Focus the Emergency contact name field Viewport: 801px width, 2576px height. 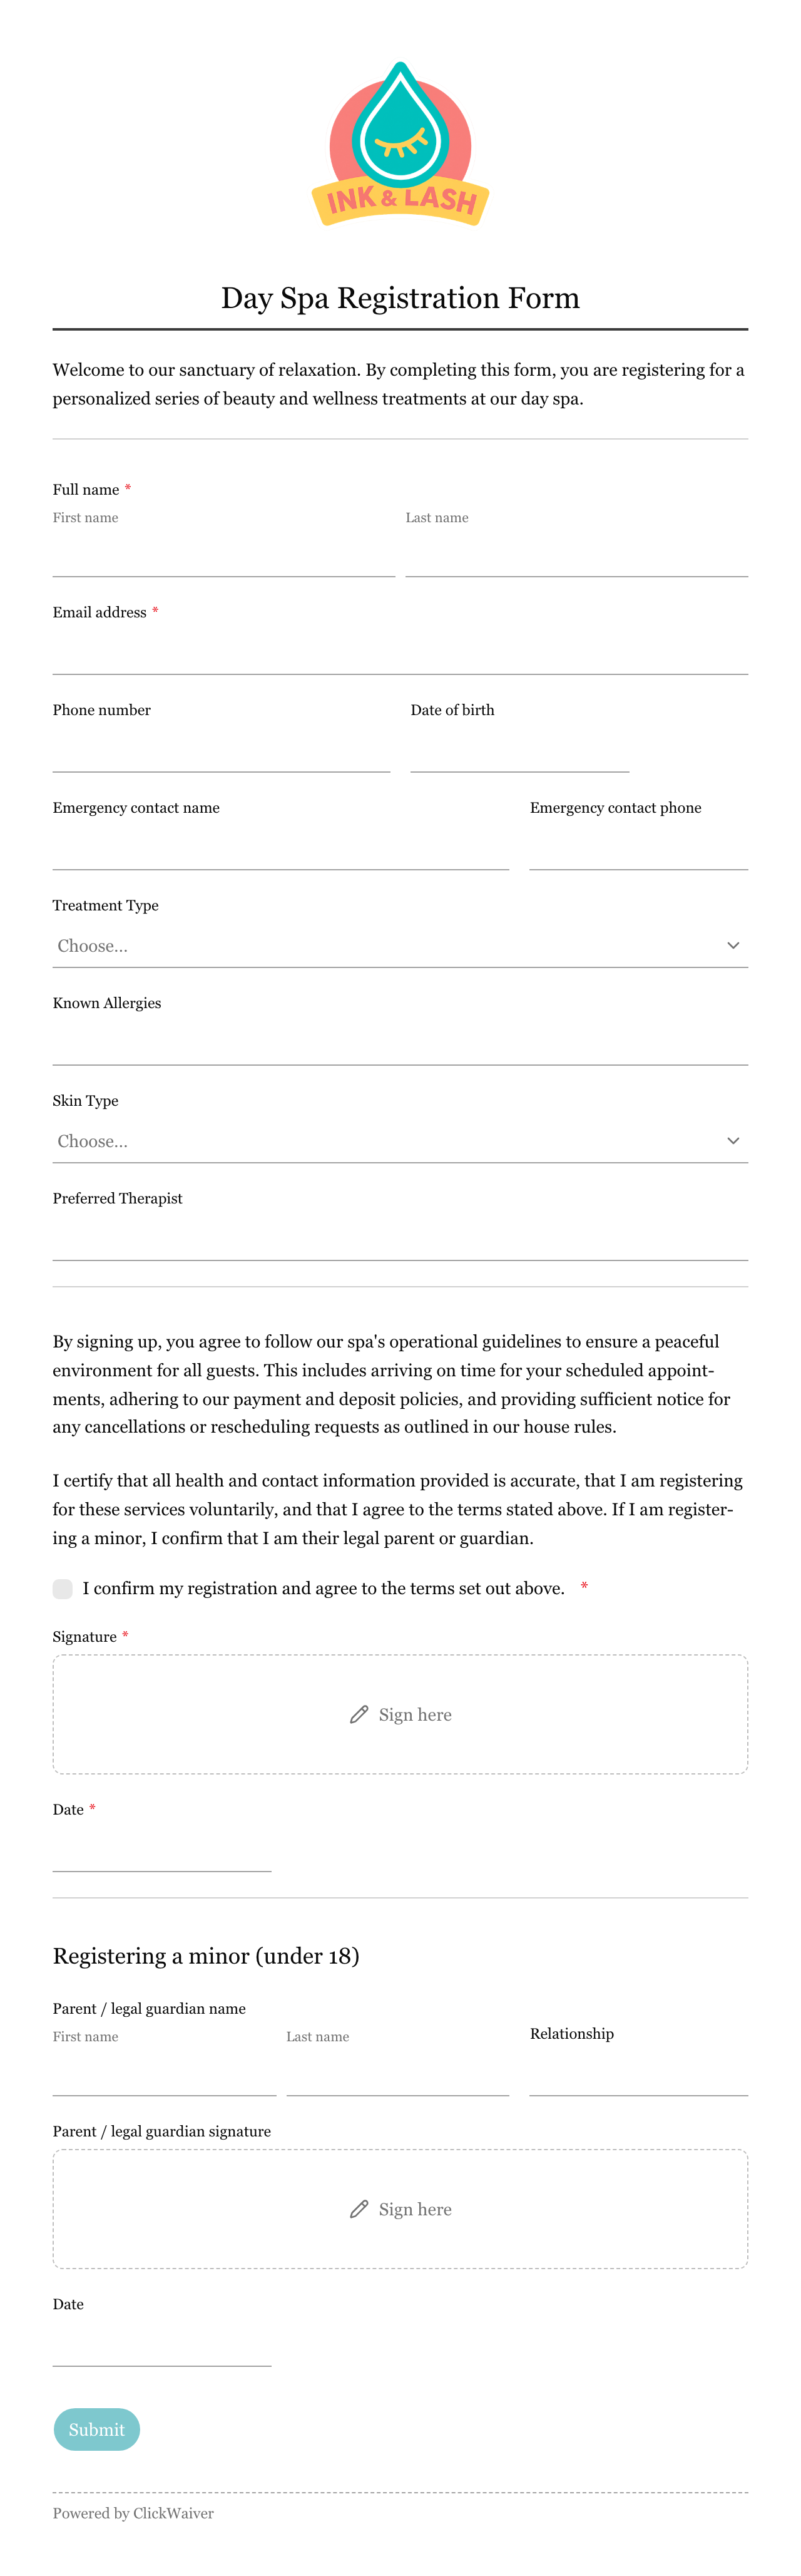[281, 849]
